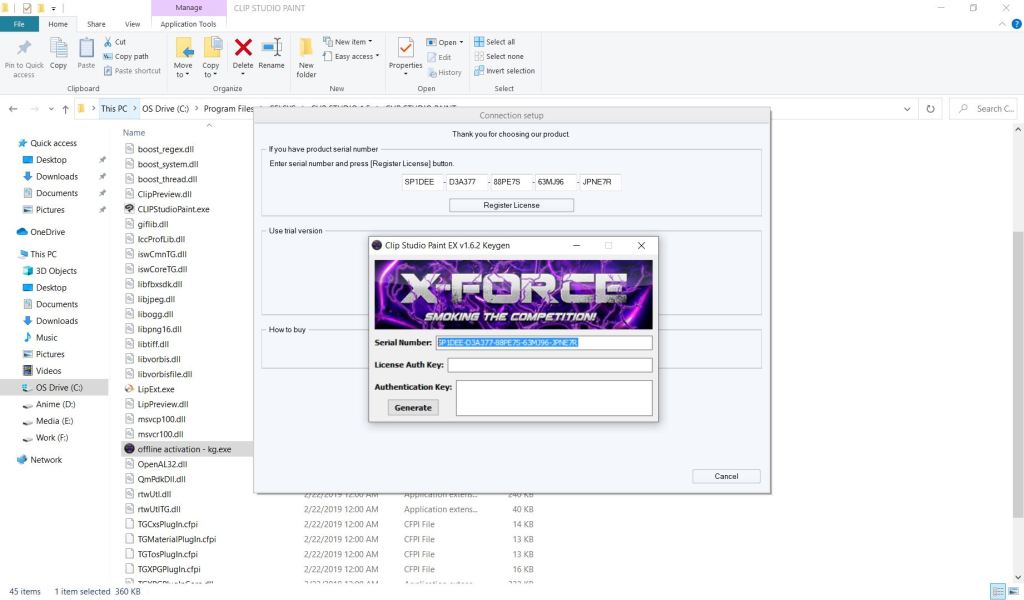Refresh the folder with the refresh icon
Image resolution: width=1024 pixels, height=600 pixels.
tap(931, 108)
